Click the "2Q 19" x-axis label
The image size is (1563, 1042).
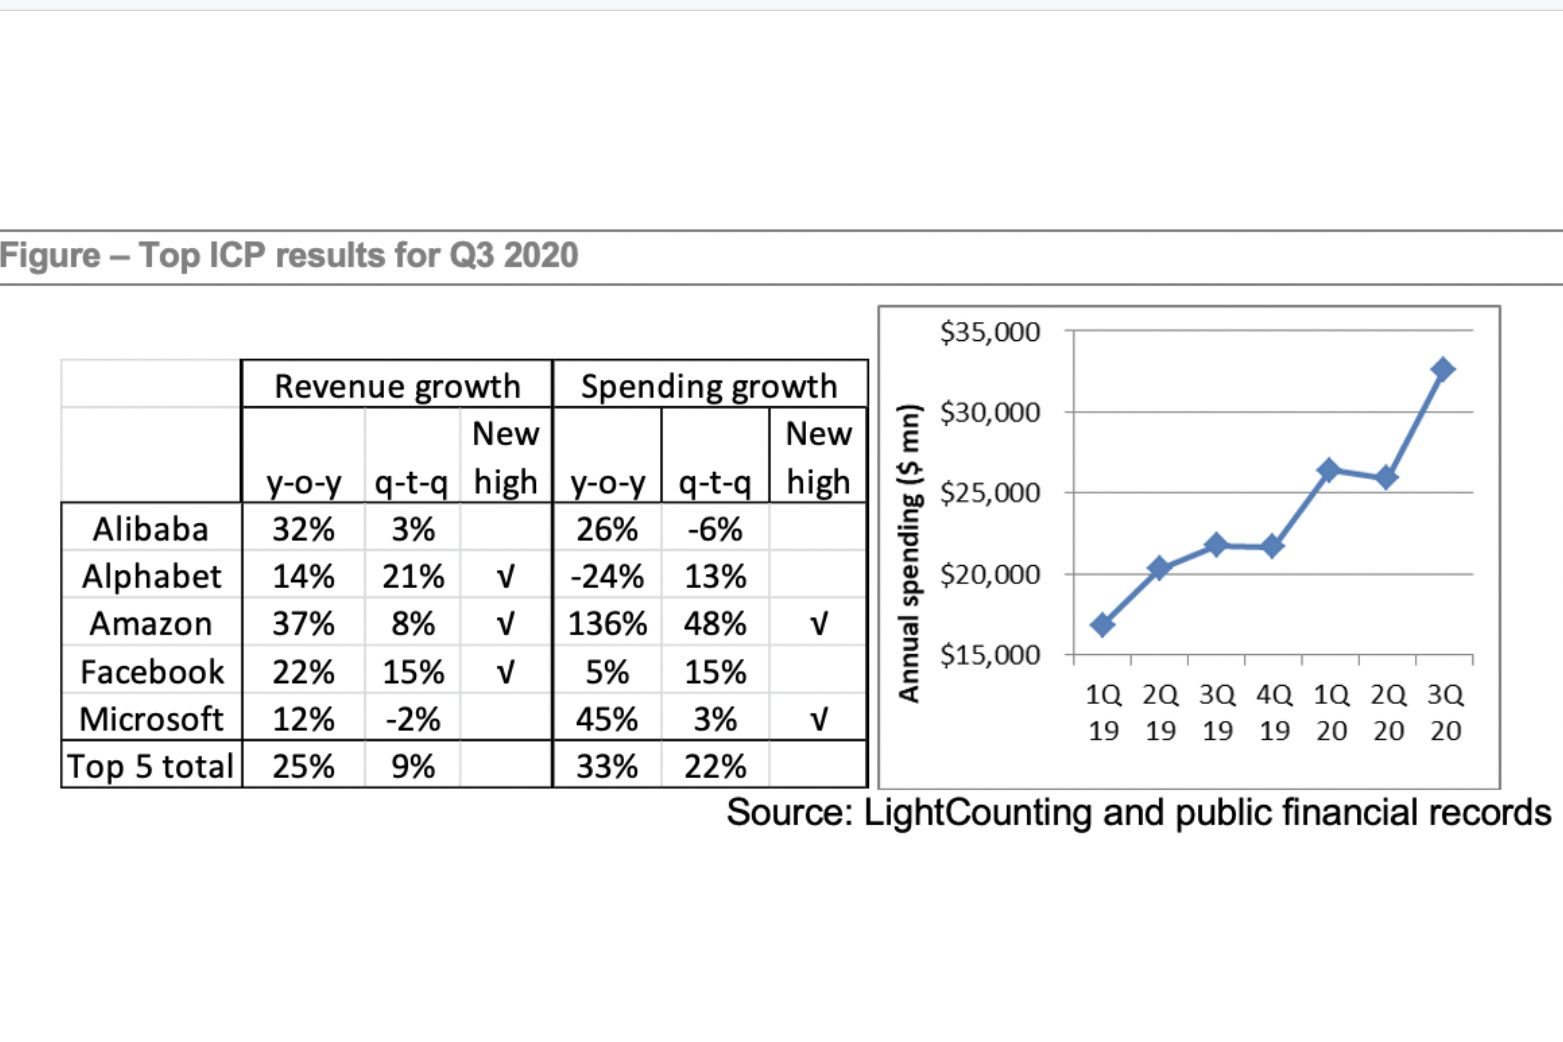coord(1160,712)
